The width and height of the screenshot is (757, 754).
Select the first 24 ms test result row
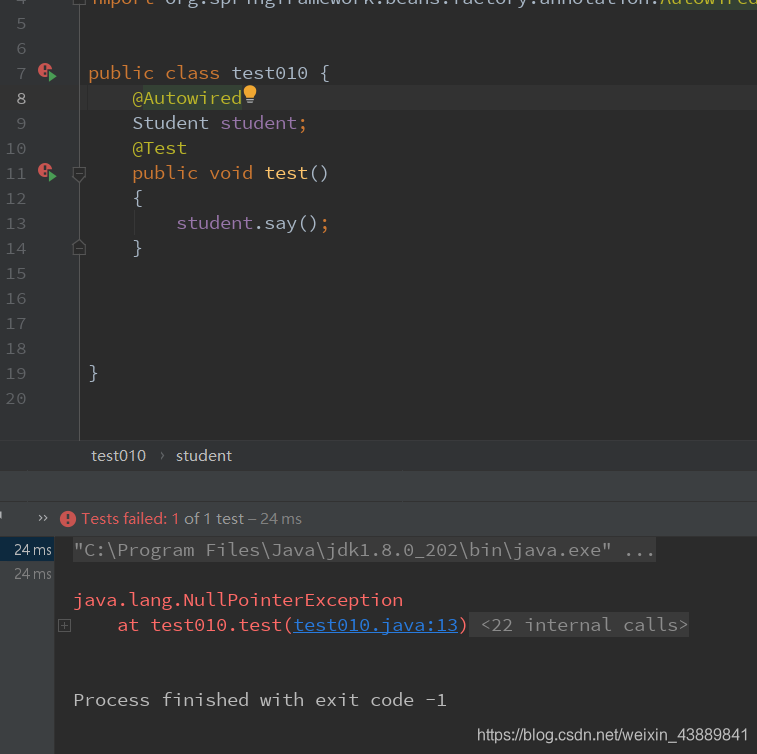[28, 549]
